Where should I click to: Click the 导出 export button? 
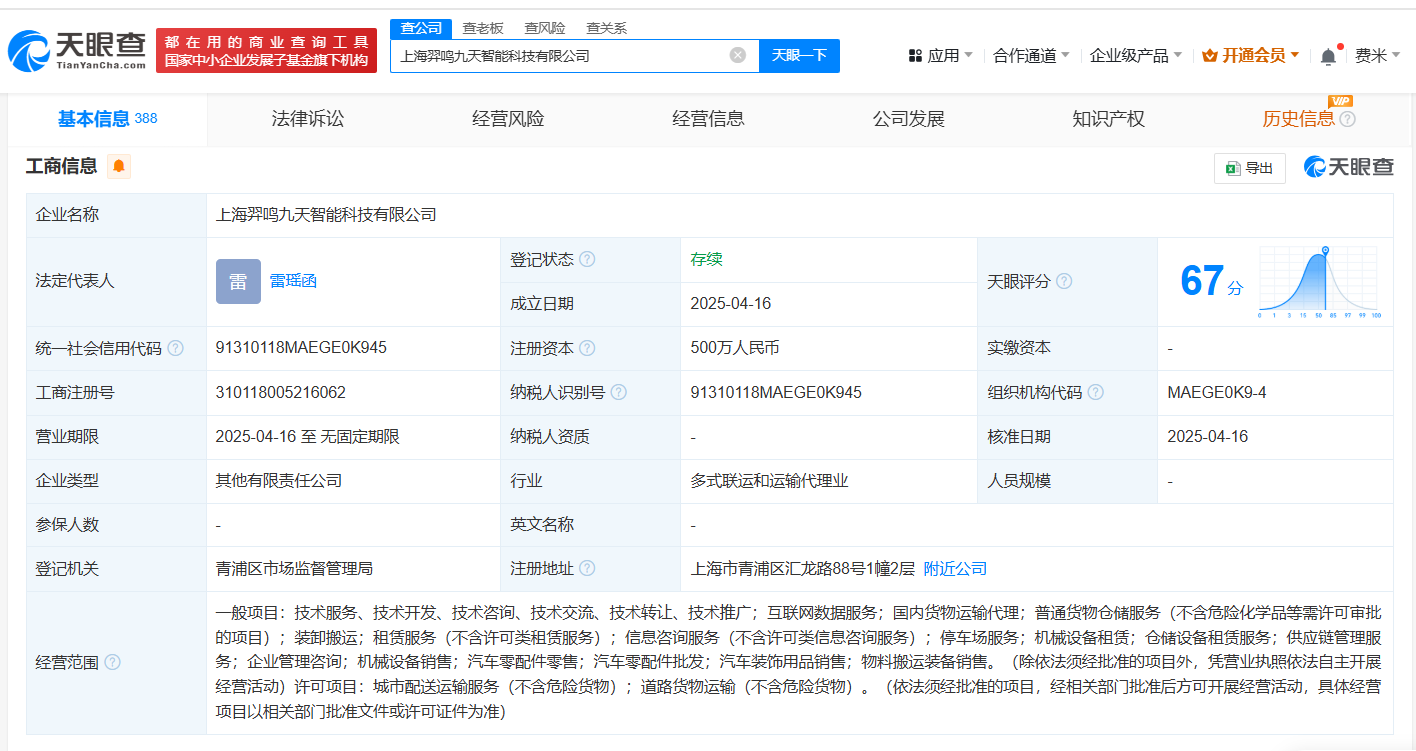click(x=1249, y=168)
